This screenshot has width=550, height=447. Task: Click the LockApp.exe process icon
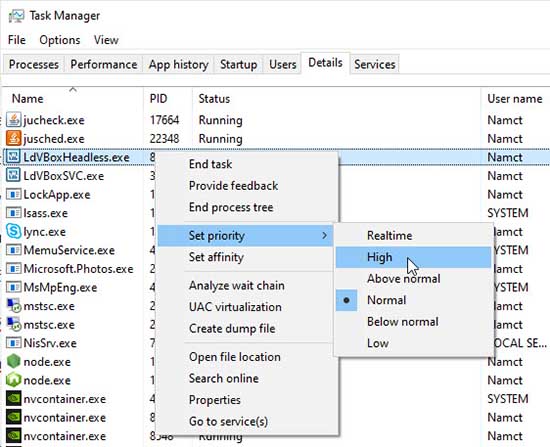pyautogui.click(x=13, y=194)
